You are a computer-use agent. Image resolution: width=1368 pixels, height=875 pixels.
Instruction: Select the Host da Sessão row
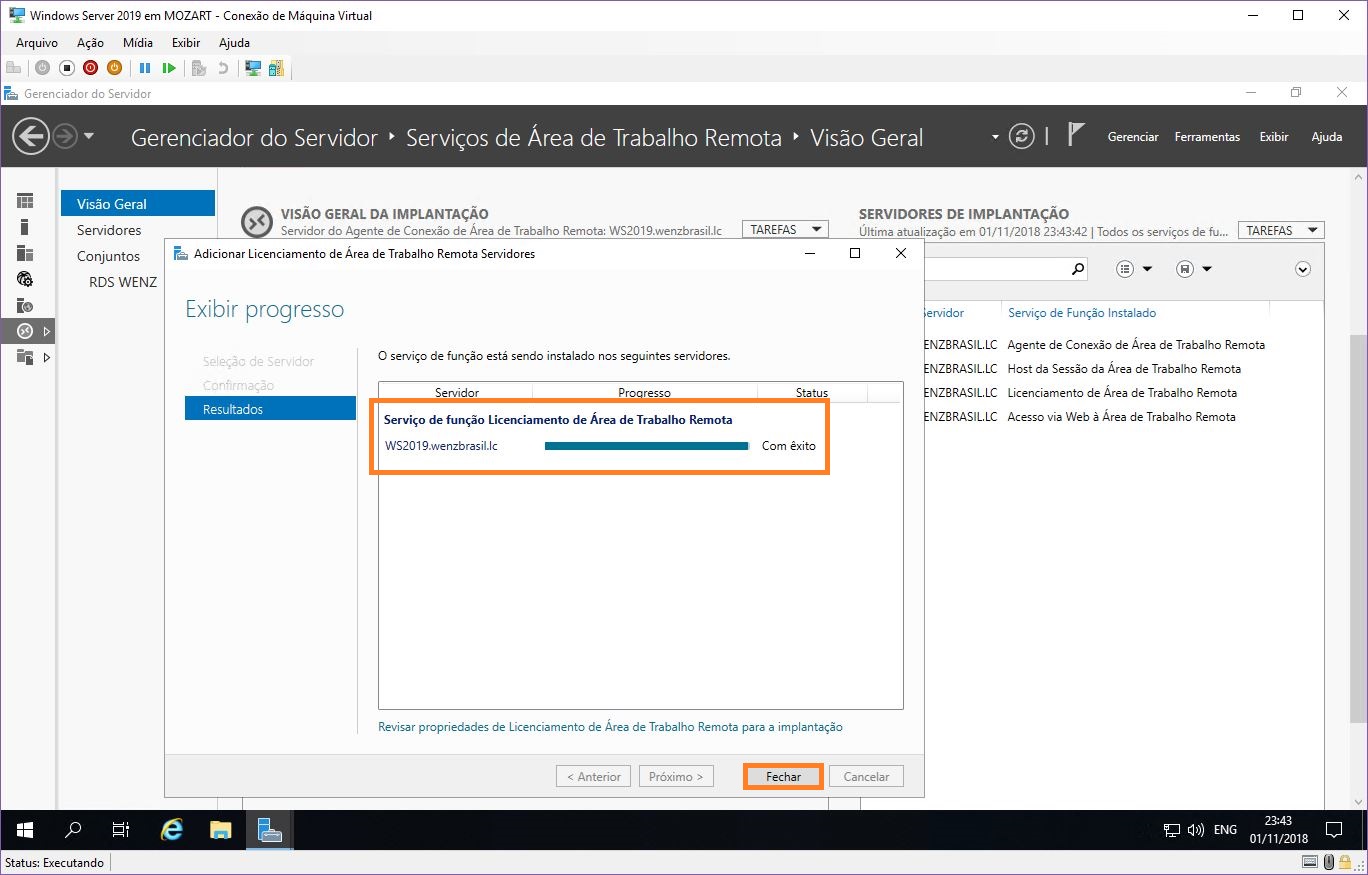pyautogui.click(x=1122, y=369)
